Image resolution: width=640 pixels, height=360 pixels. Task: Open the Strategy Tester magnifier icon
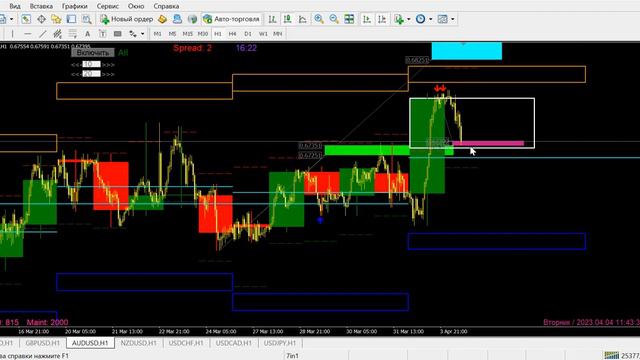pos(87,19)
